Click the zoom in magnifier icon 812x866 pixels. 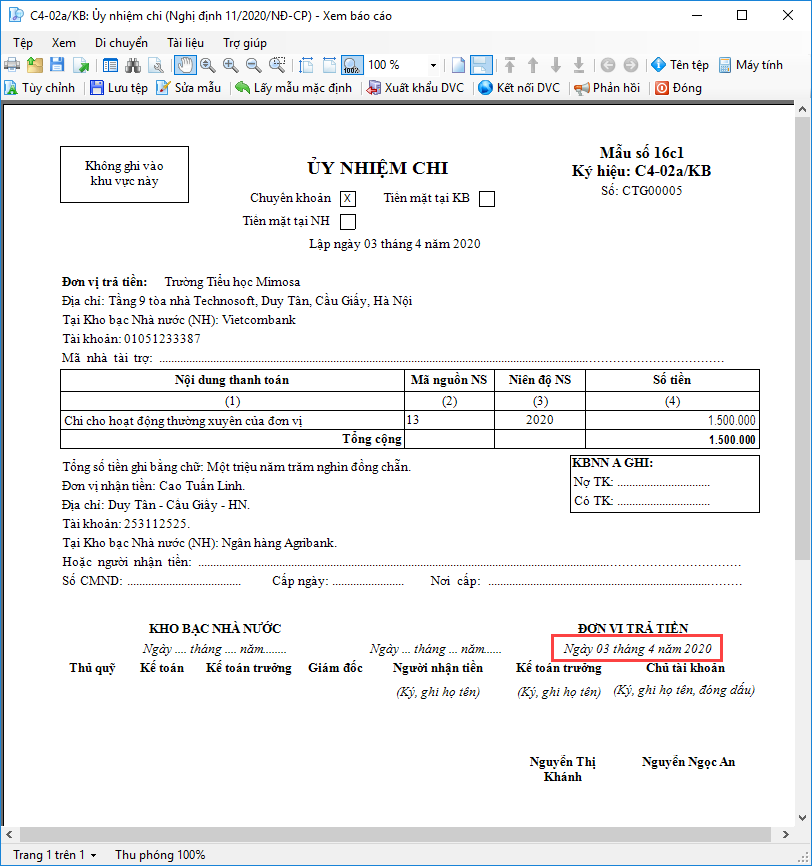[231, 65]
